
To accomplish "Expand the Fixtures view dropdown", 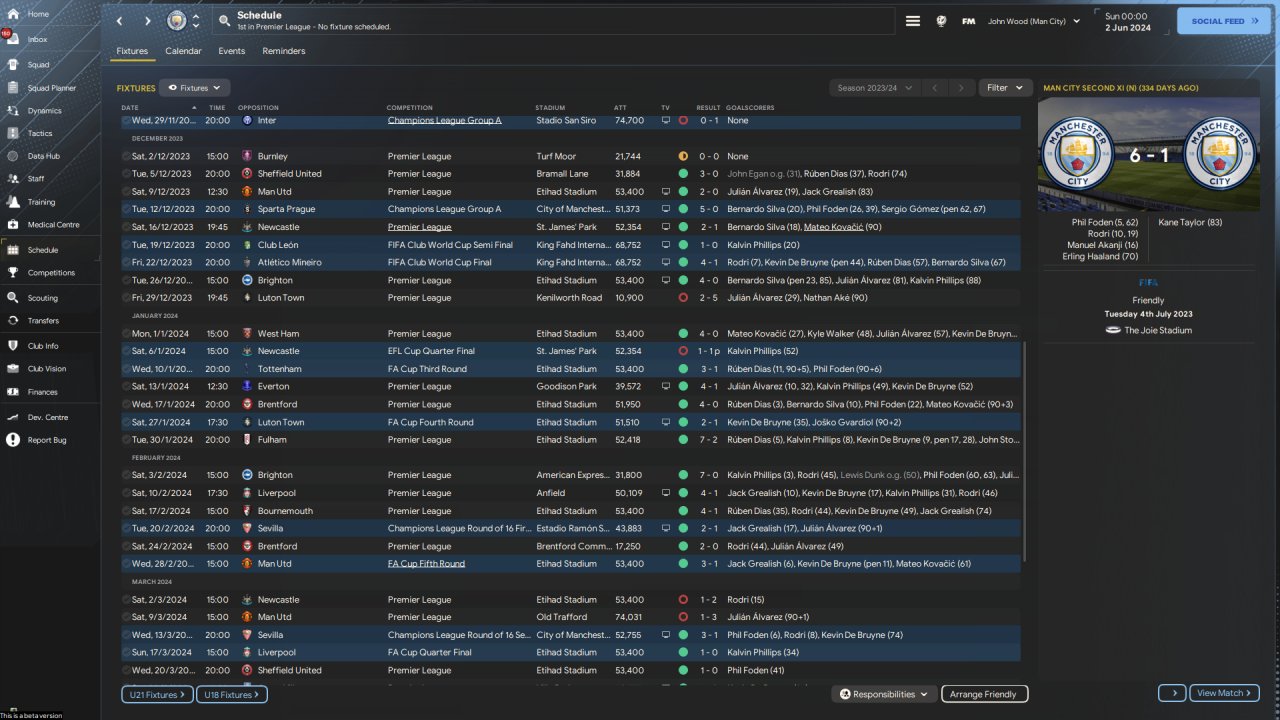I will [x=194, y=88].
